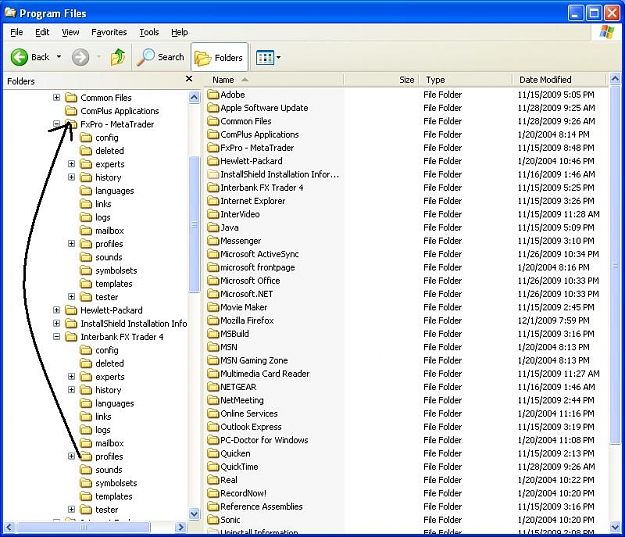Expand history under Interbank FX Trader 4
The width and height of the screenshot is (625, 537).
(71, 389)
